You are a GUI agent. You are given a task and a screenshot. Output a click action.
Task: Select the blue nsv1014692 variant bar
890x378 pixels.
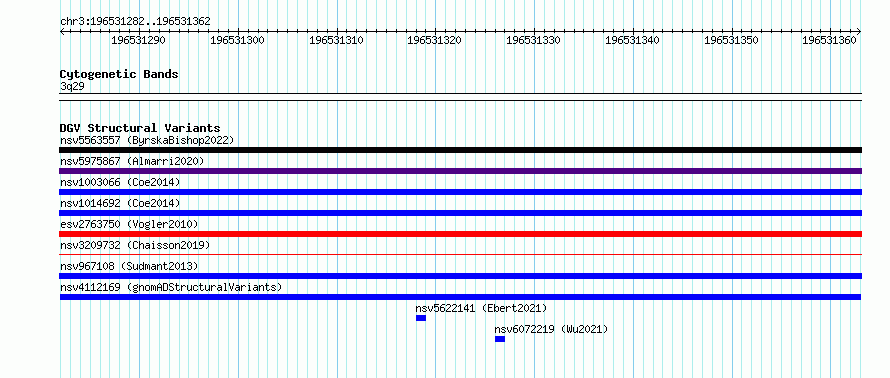point(460,213)
